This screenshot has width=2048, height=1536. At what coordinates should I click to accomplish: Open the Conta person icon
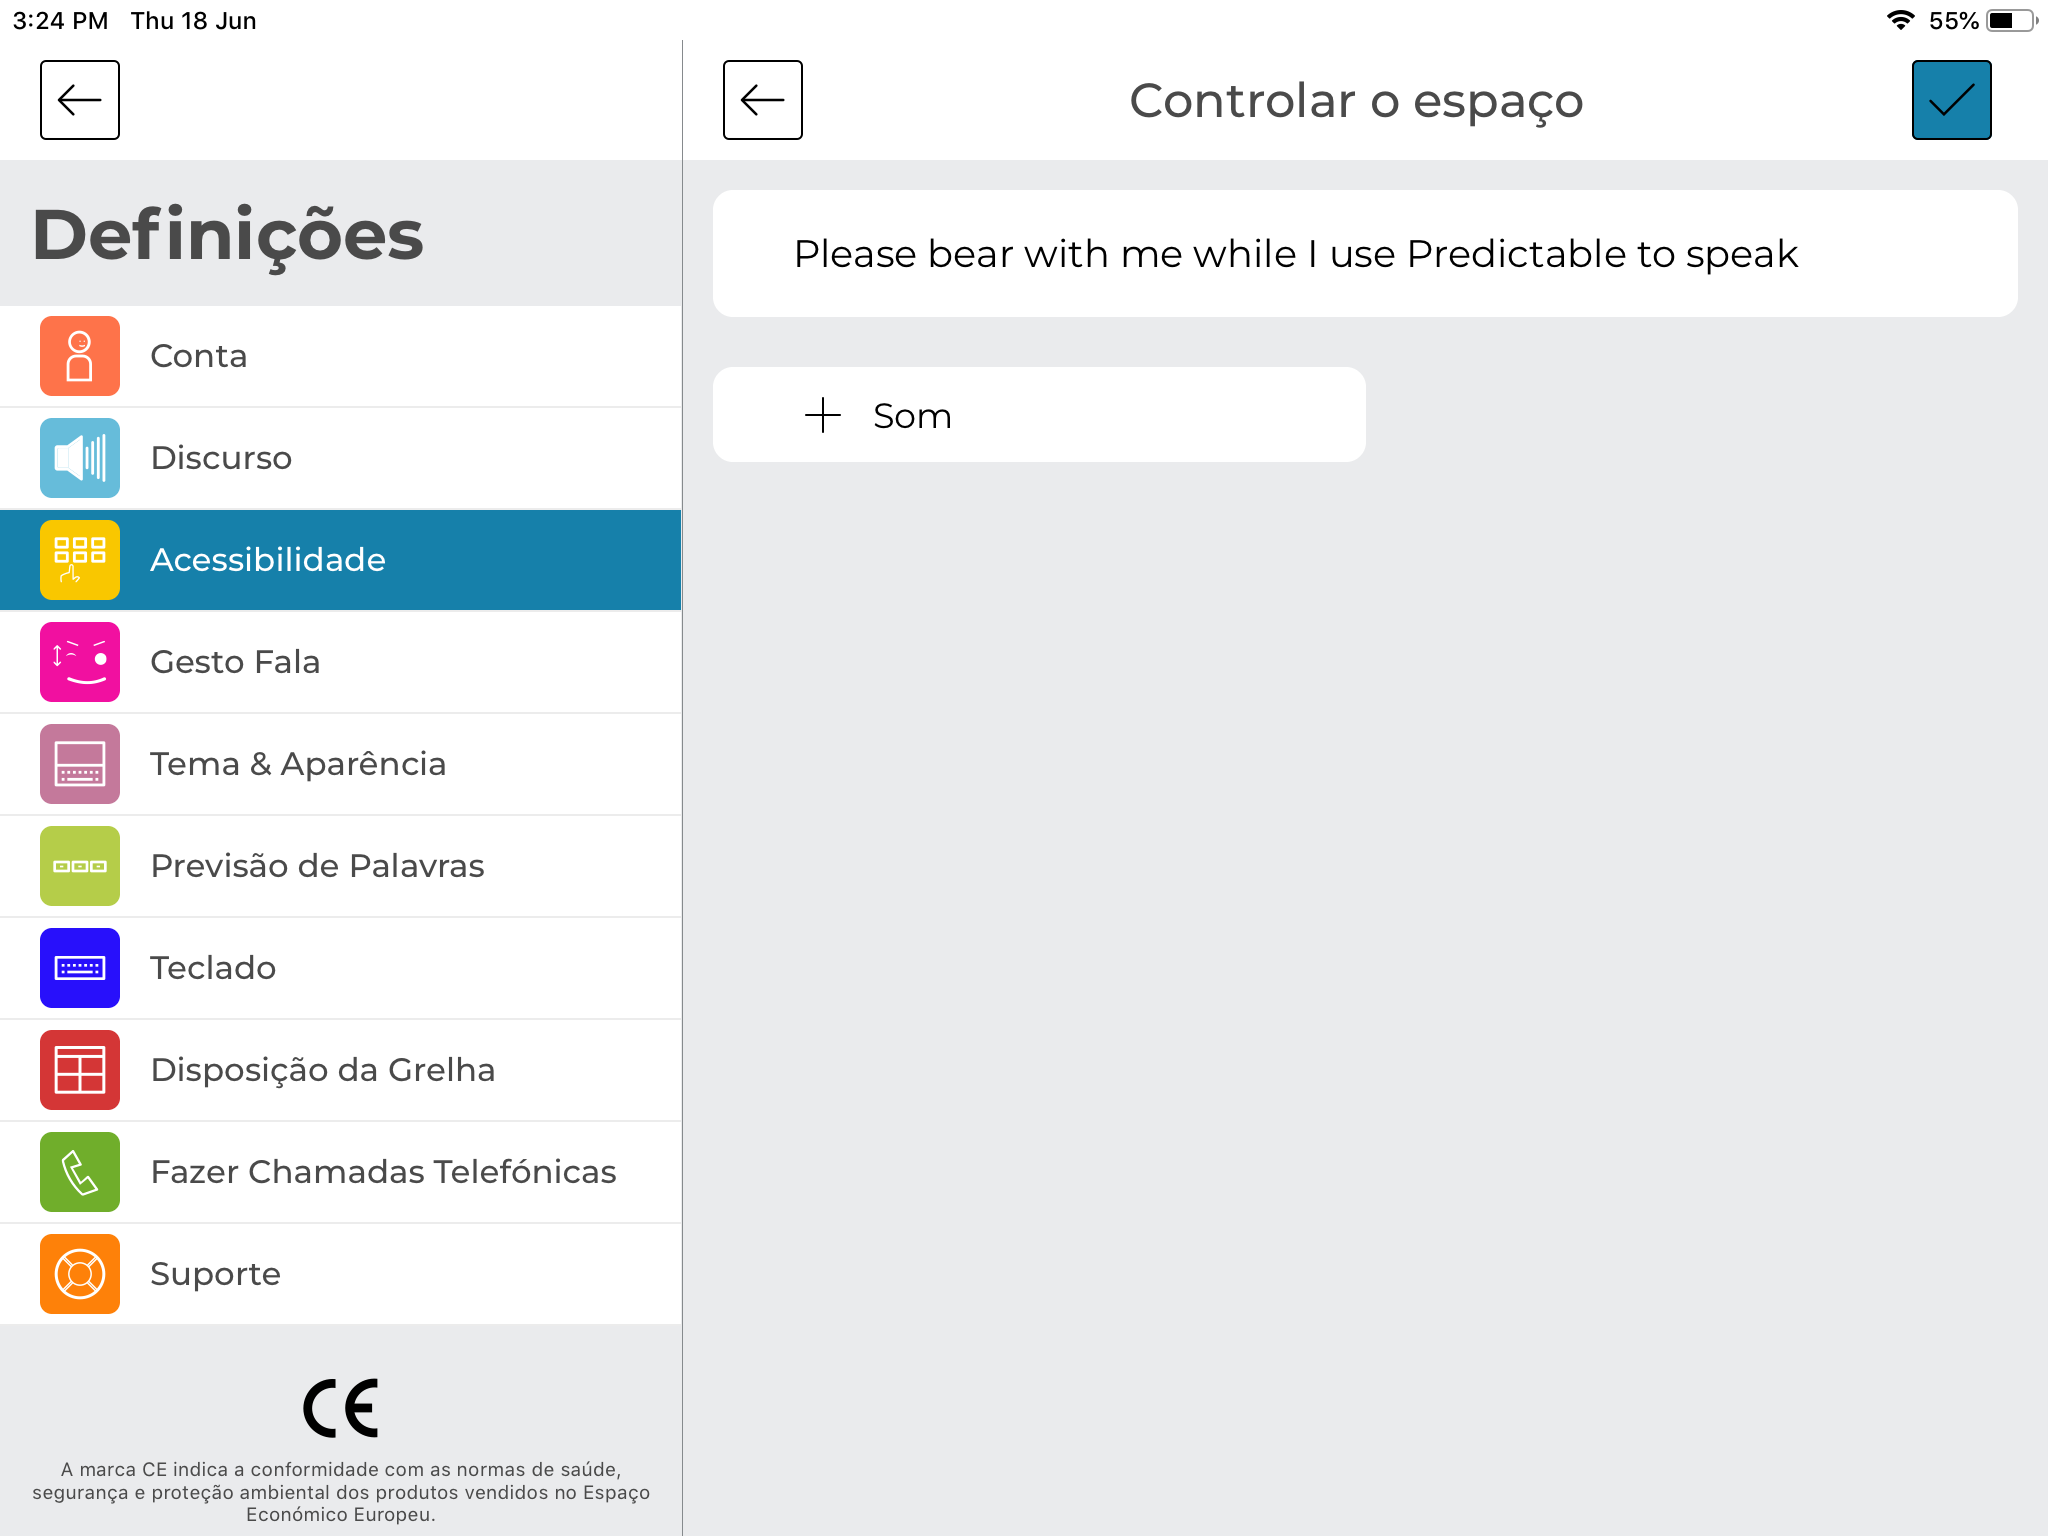pos(80,356)
